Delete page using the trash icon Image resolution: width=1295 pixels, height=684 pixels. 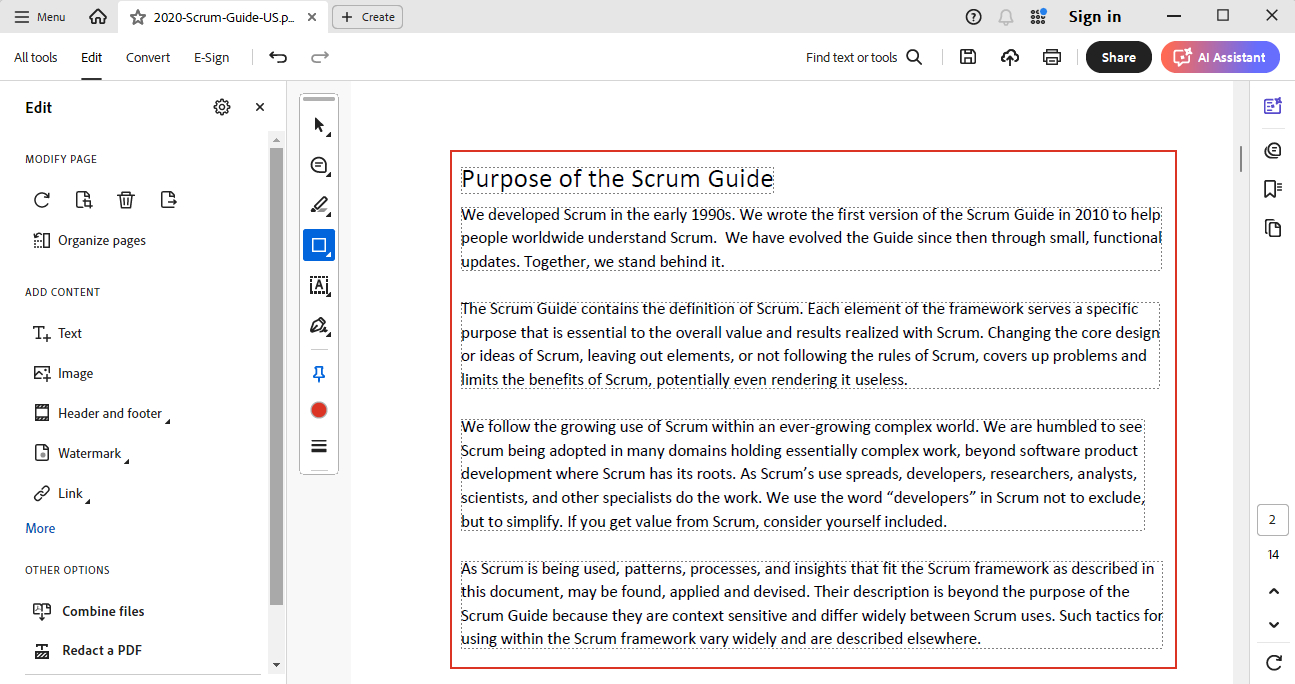126,200
